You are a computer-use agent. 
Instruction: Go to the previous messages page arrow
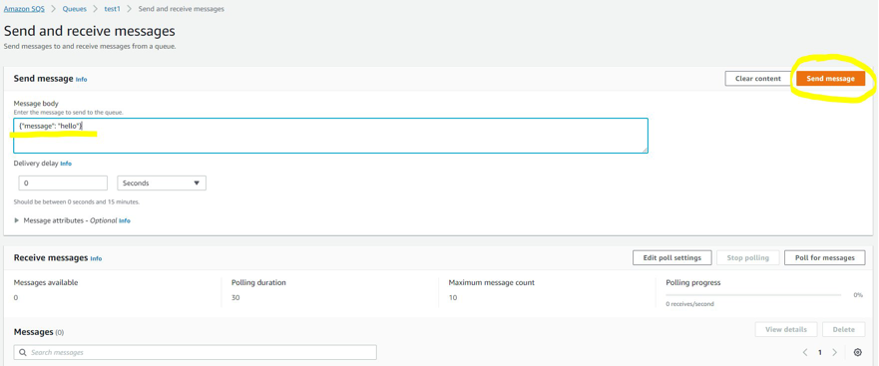coord(805,353)
